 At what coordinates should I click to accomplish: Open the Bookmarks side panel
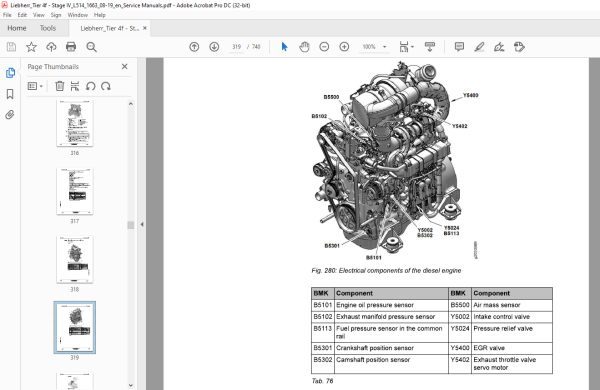pos(10,94)
